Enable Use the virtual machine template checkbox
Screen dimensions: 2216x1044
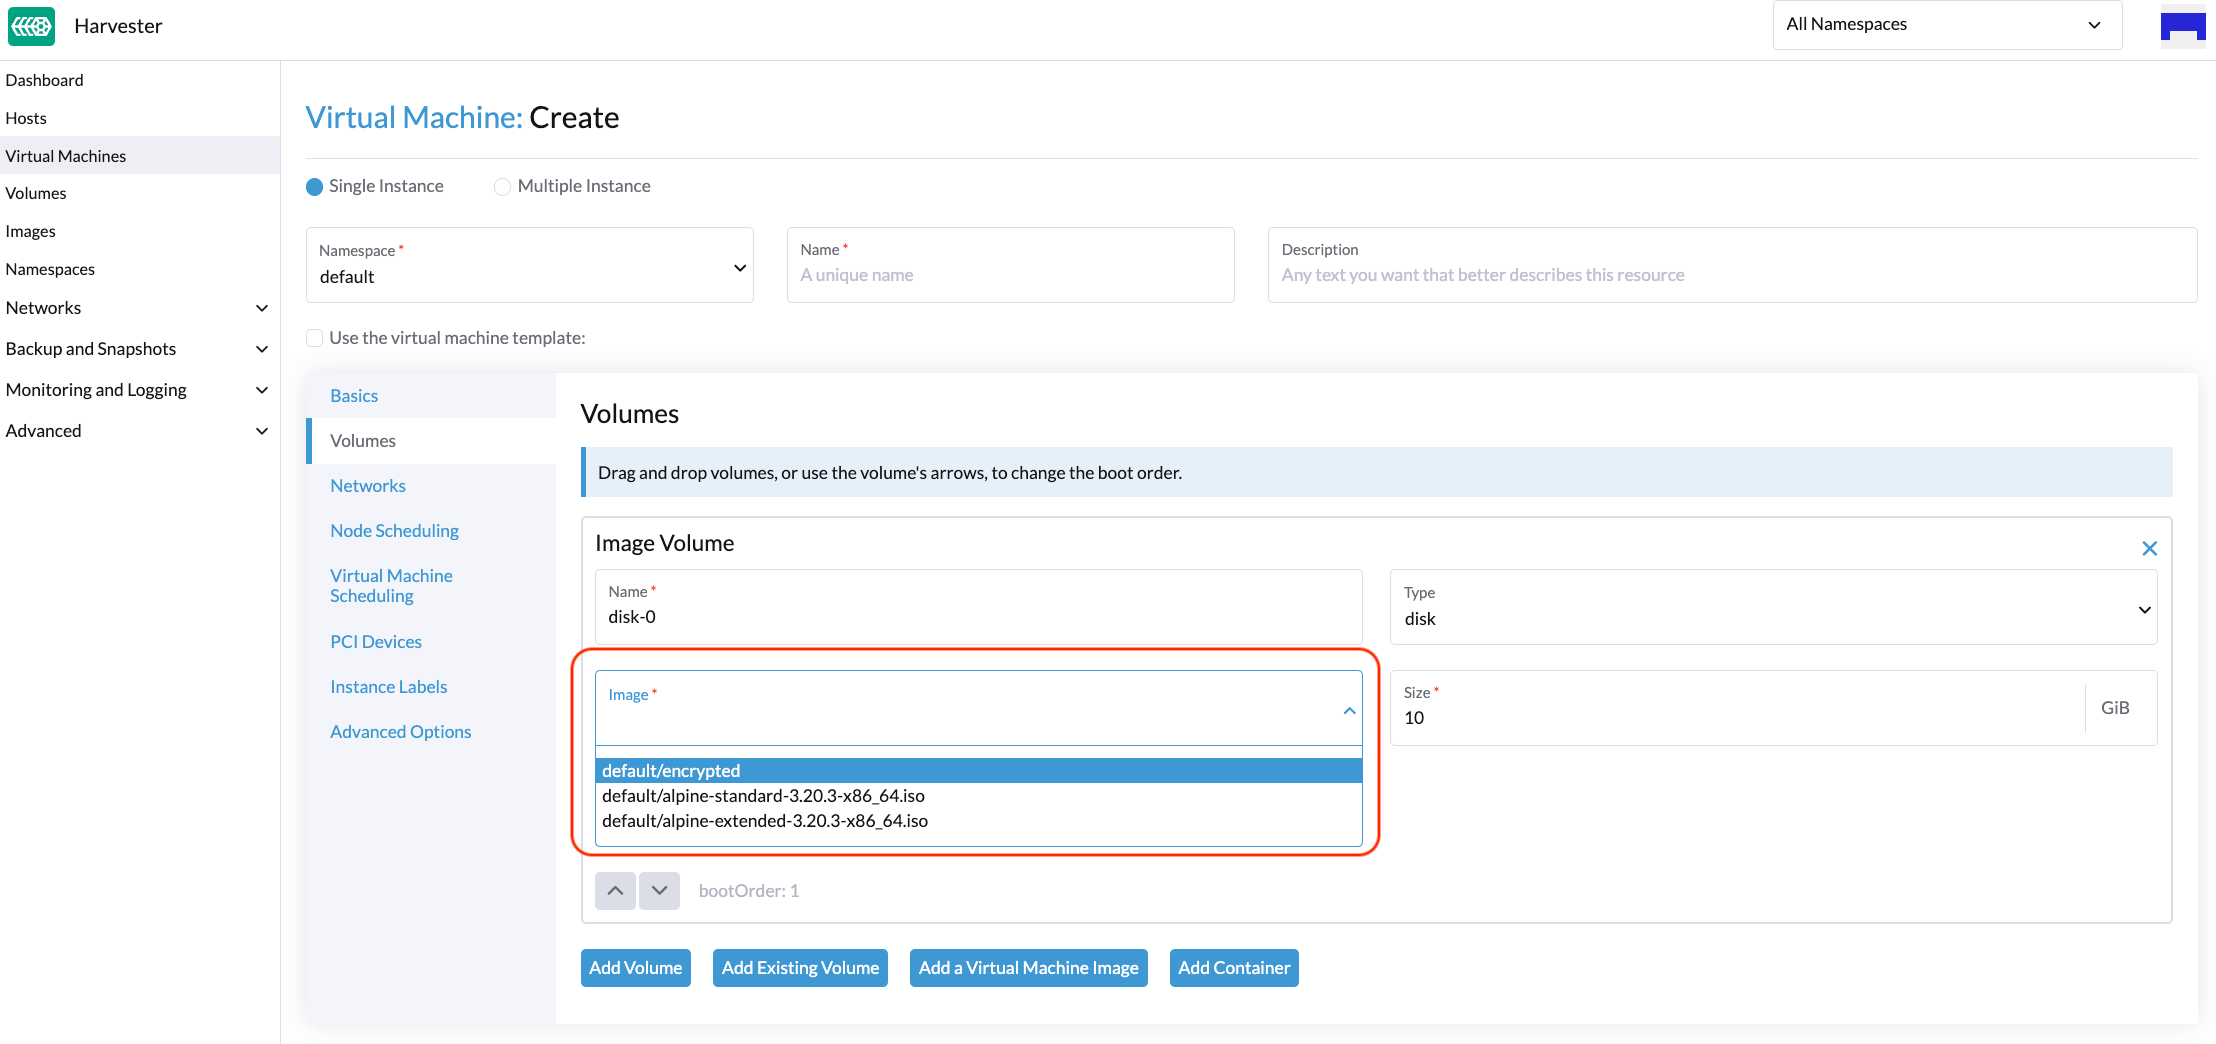tap(315, 338)
